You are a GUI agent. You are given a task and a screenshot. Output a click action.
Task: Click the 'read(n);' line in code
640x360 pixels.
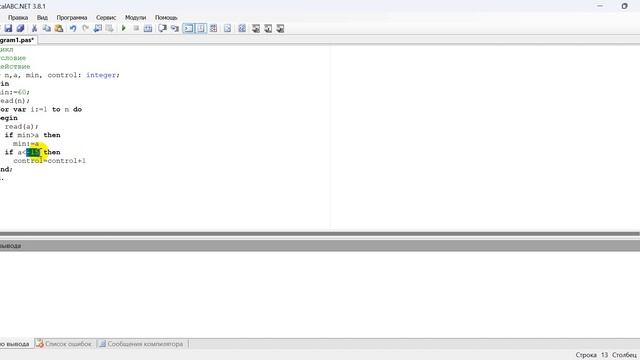[15, 101]
